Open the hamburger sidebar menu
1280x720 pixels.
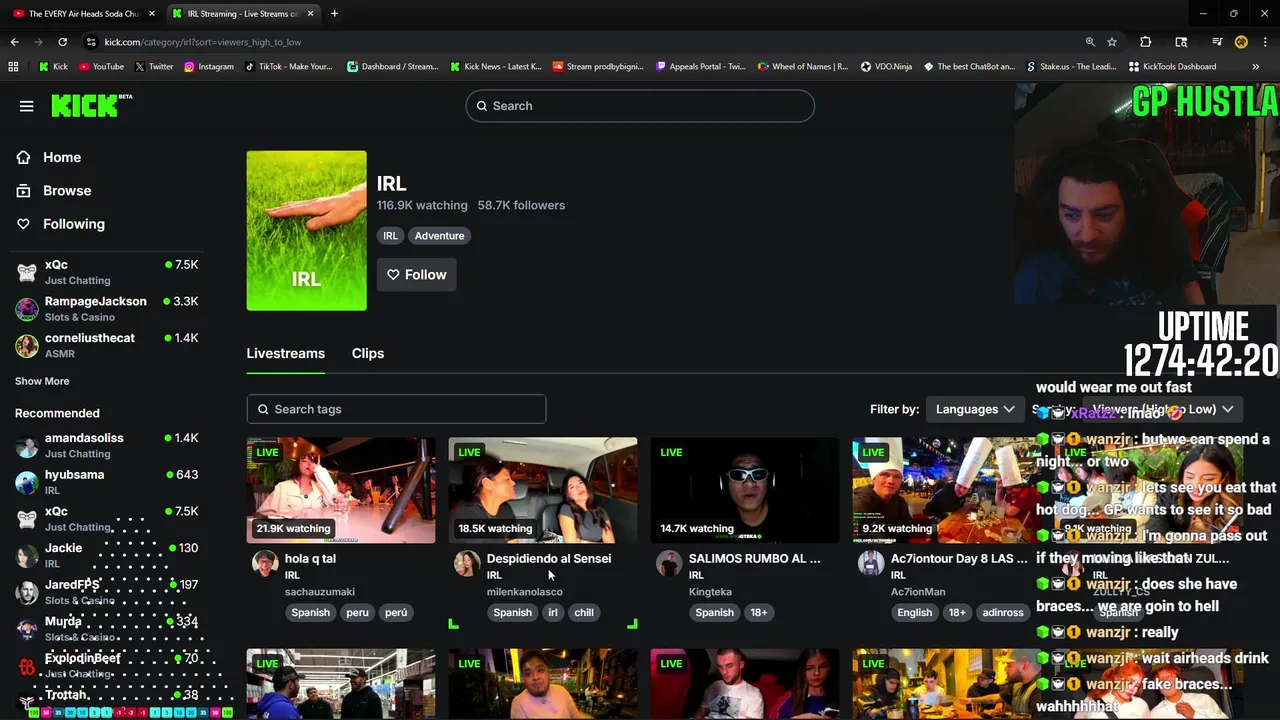27,106
